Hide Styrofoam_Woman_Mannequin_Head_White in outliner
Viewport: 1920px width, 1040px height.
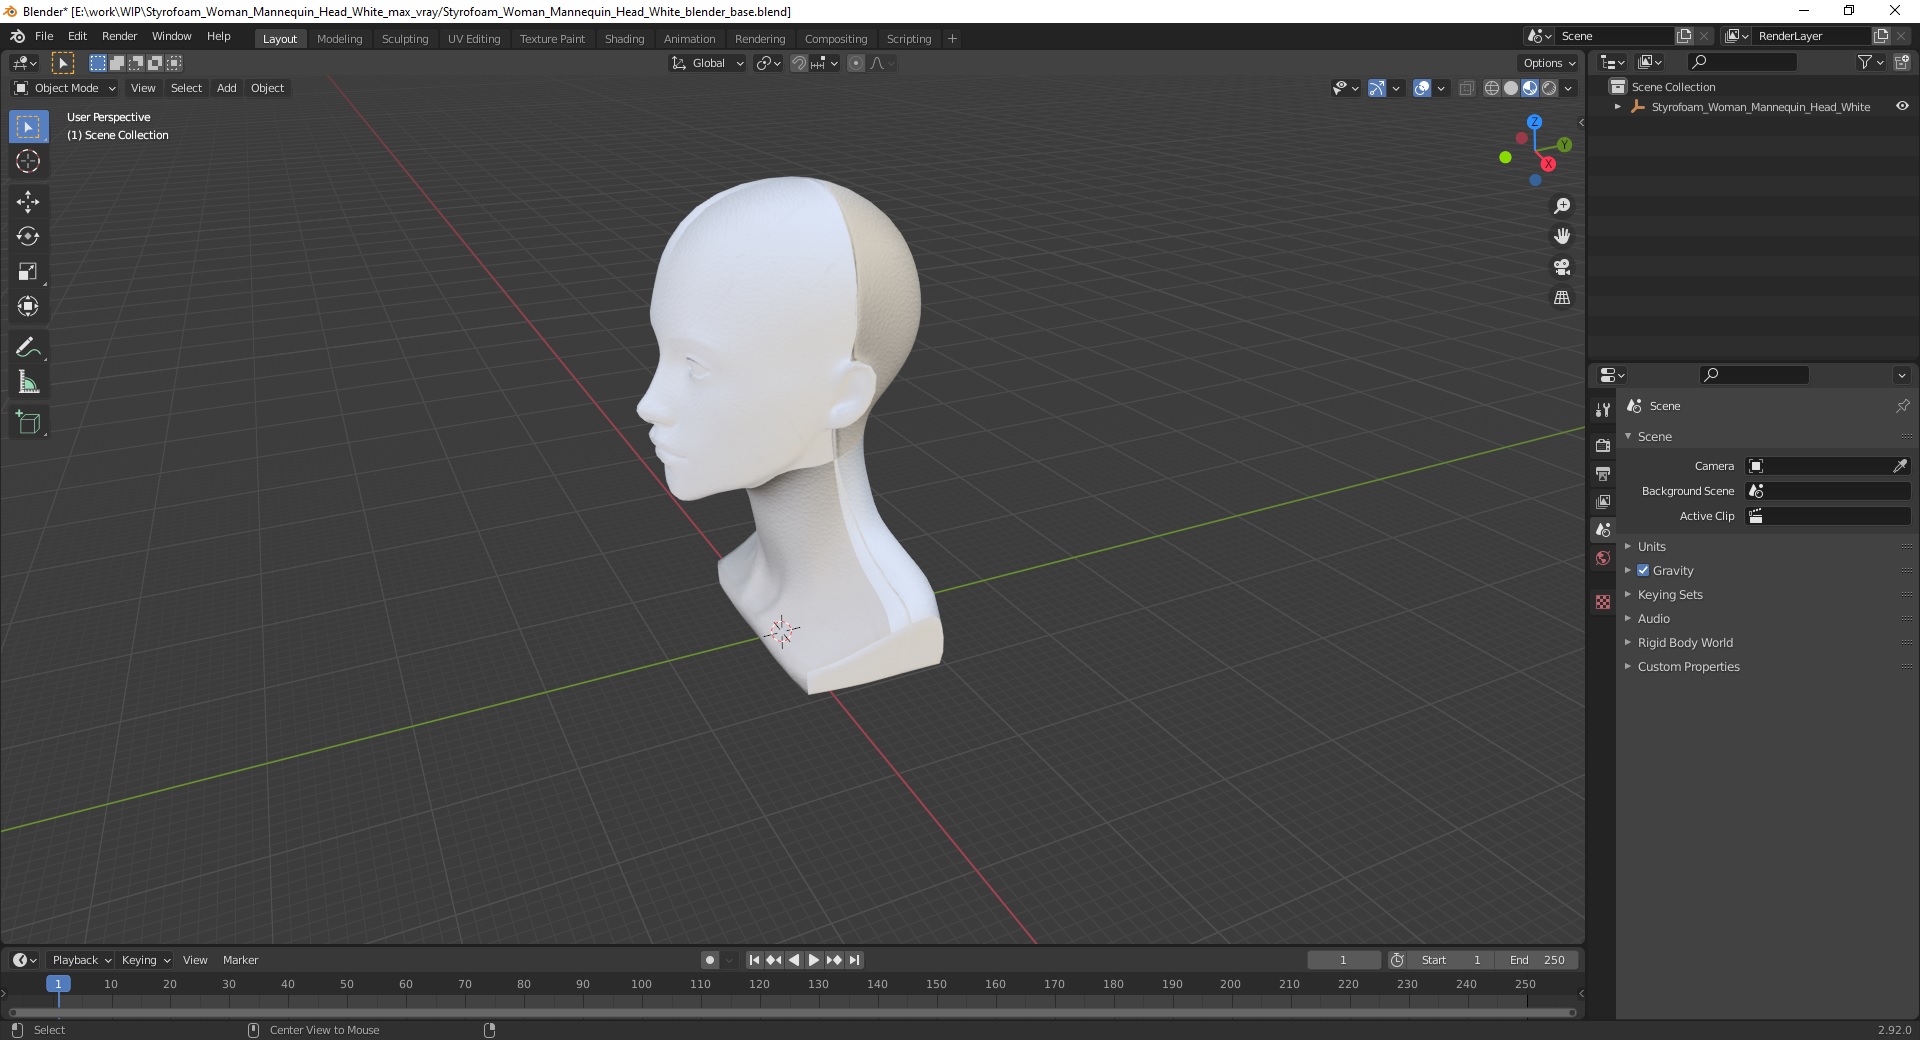[1902, 106]
